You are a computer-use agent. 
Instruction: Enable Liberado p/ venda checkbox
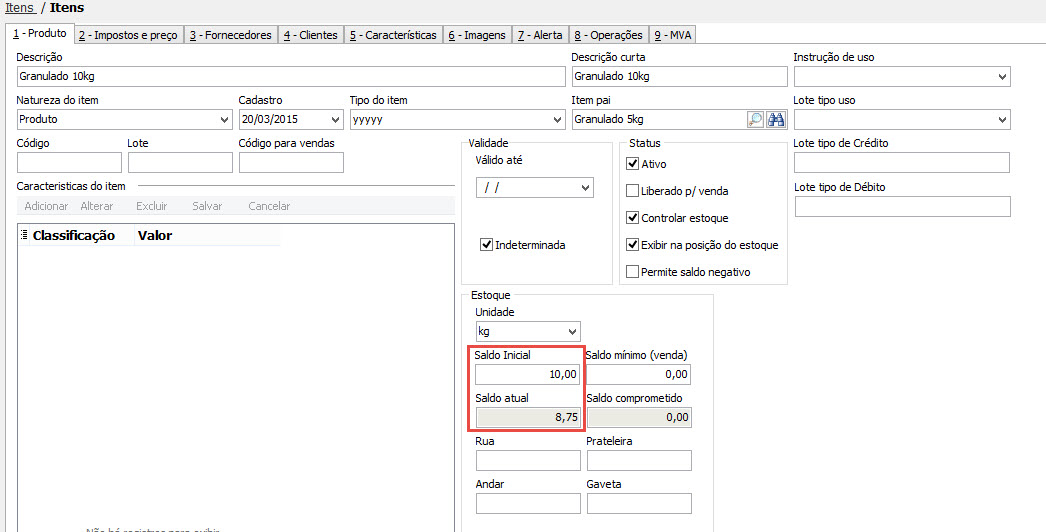click(633, 191)
